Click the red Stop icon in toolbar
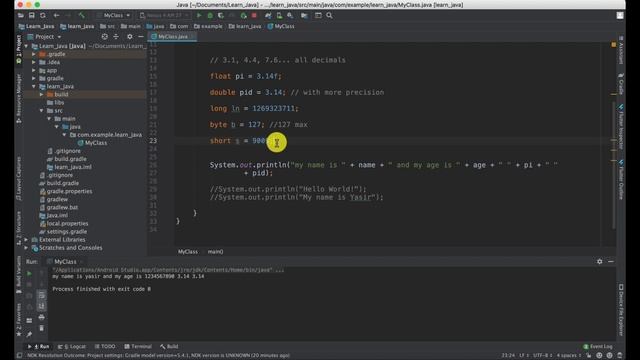Viewport: 640px width, 360px height. click(254, 16)
